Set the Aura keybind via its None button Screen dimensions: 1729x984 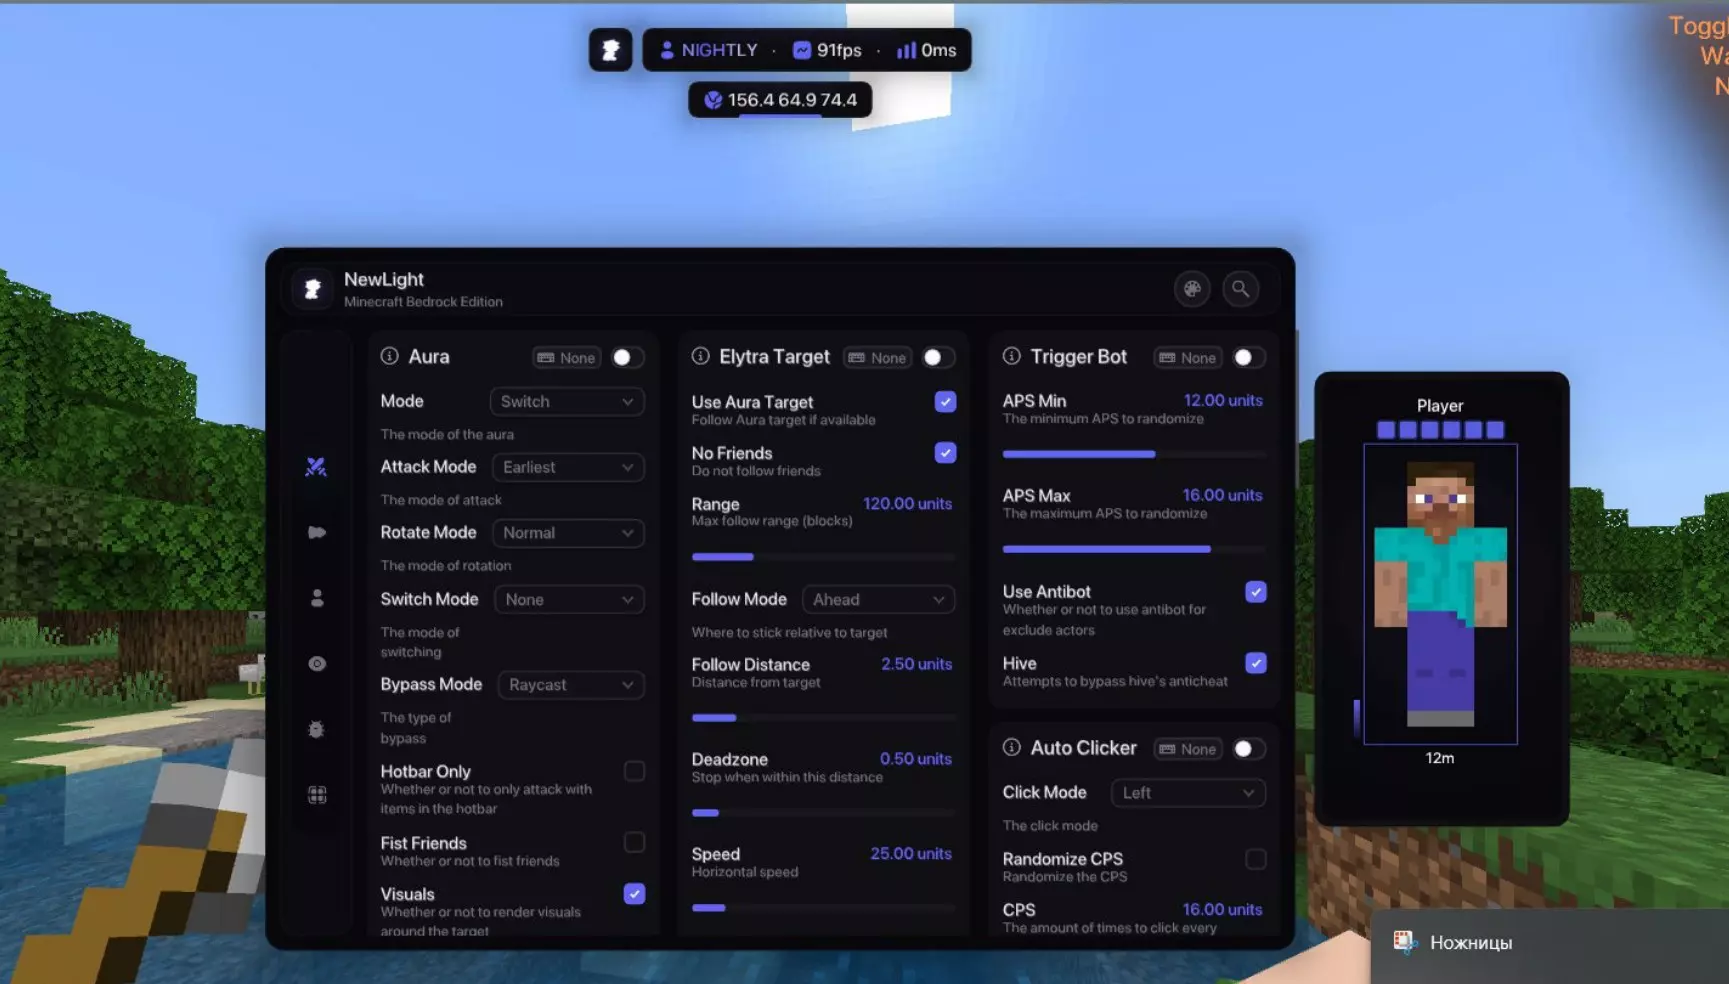coord(567,357)
